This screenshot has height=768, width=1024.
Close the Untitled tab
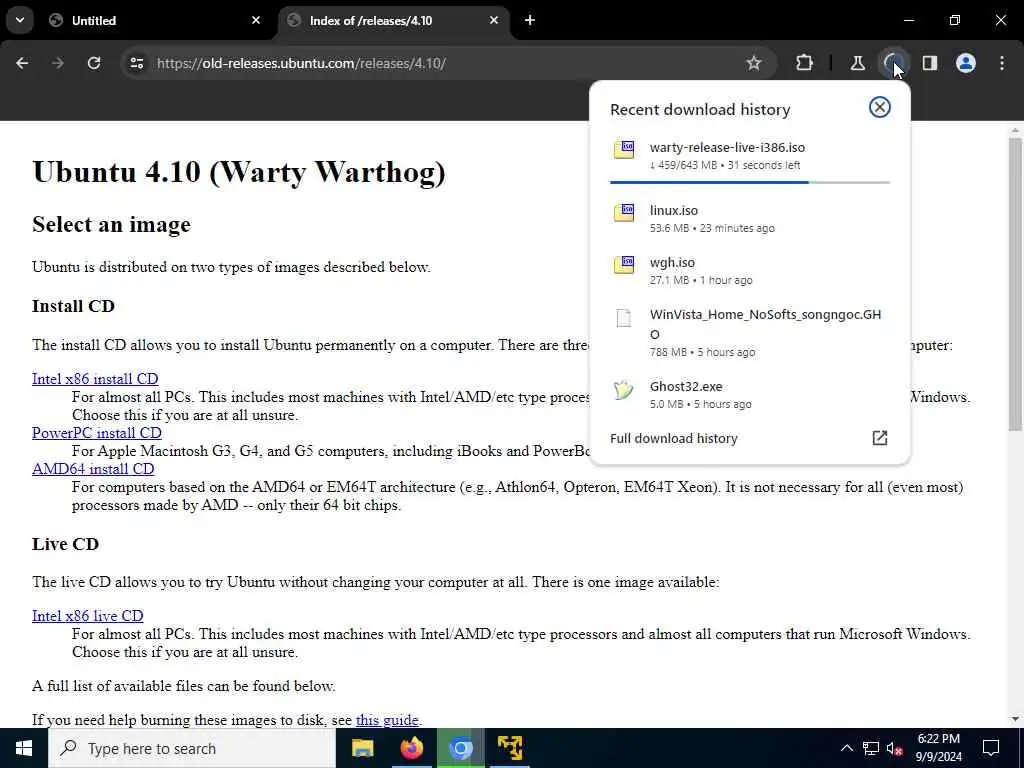(256, 20)
